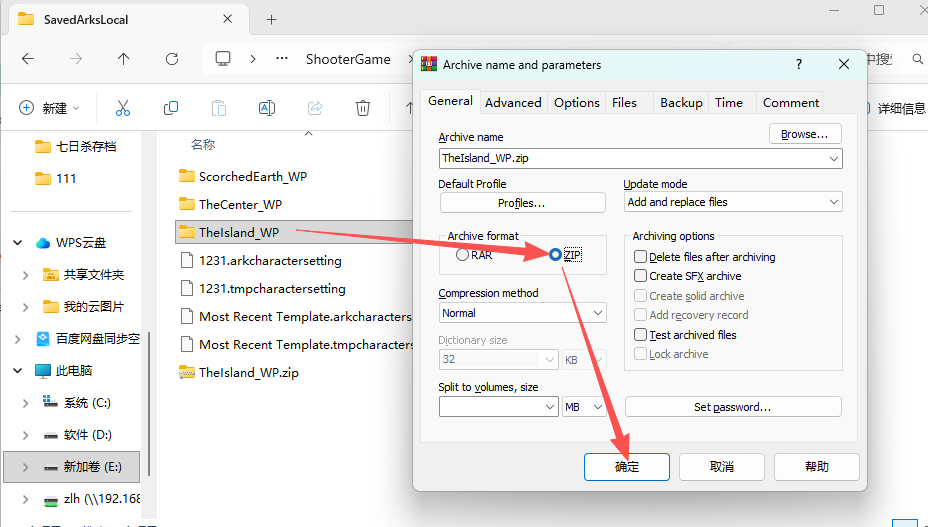
Task: Go back with the left arrow button
Action: click(28, 59)
